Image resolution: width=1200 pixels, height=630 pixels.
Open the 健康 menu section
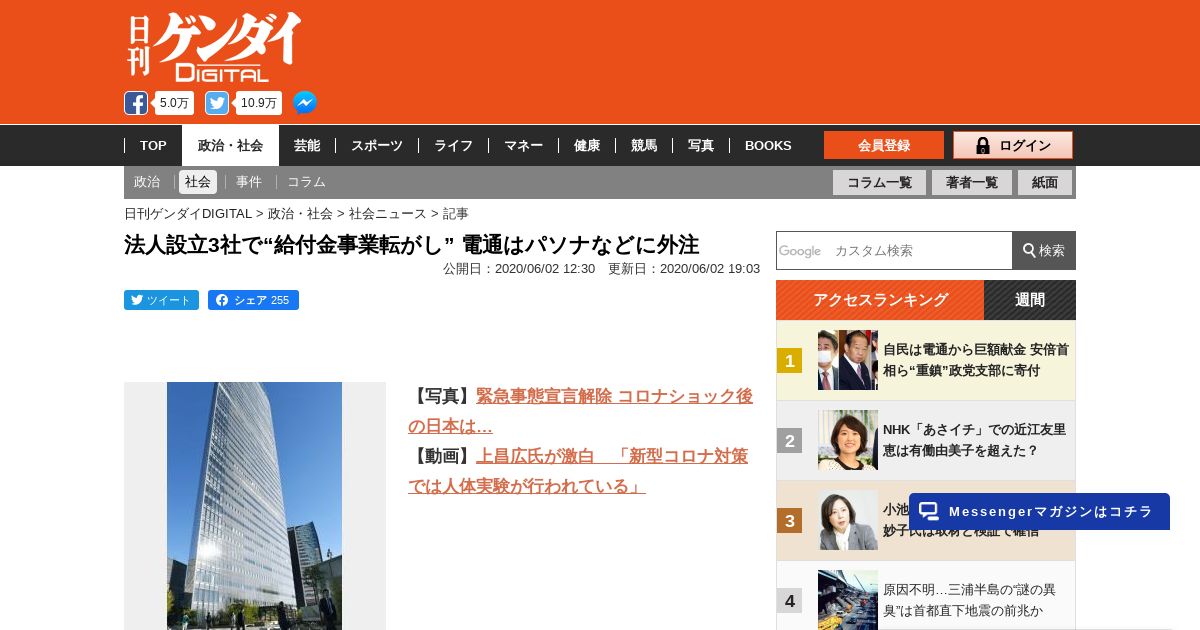(x=587, y=146)
